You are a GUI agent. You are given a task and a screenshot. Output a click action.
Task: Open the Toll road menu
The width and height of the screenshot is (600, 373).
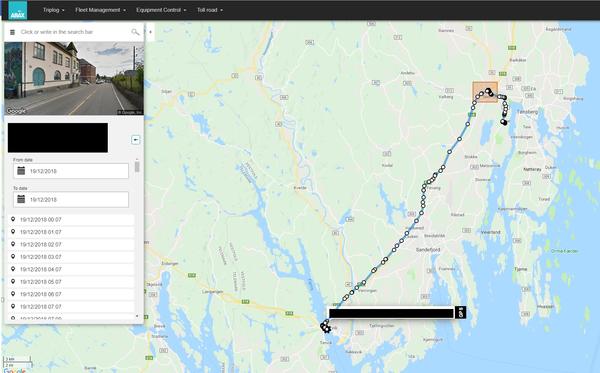coord(210,10)
